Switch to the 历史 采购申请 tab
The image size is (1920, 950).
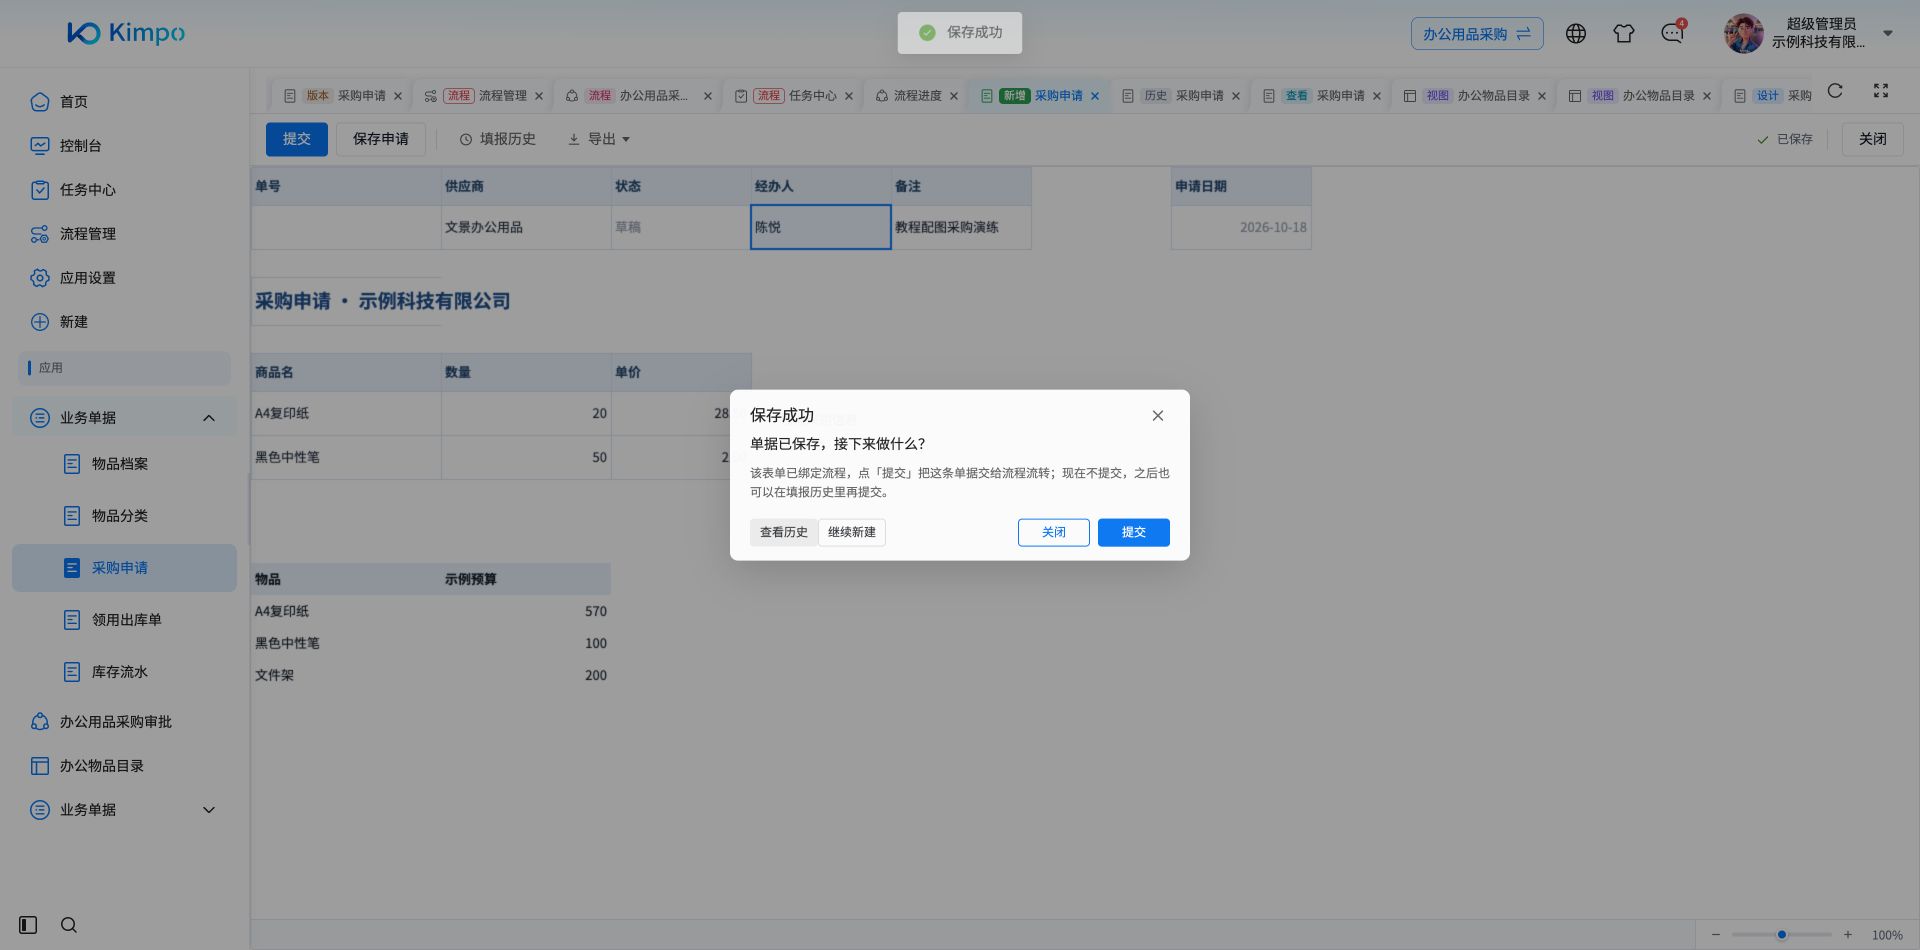[1180, 96]
